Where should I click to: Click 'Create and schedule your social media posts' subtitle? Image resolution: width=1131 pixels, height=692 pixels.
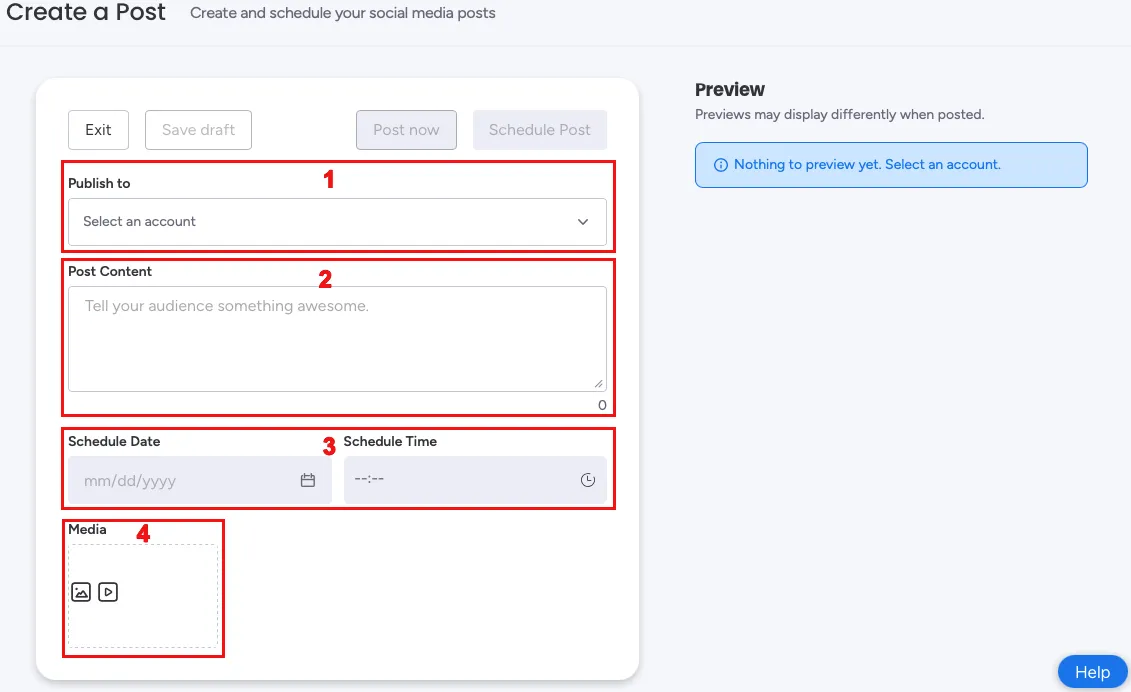343,13
